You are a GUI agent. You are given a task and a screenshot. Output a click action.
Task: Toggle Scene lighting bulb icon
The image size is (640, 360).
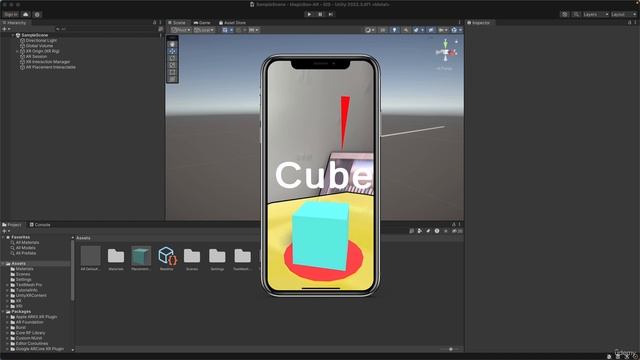[394, 30]
